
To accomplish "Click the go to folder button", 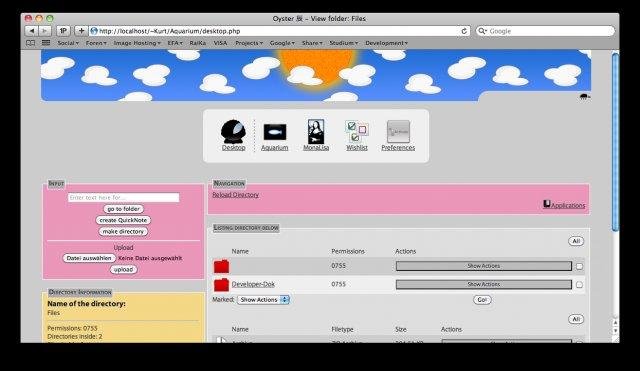I will pos(123,209).
